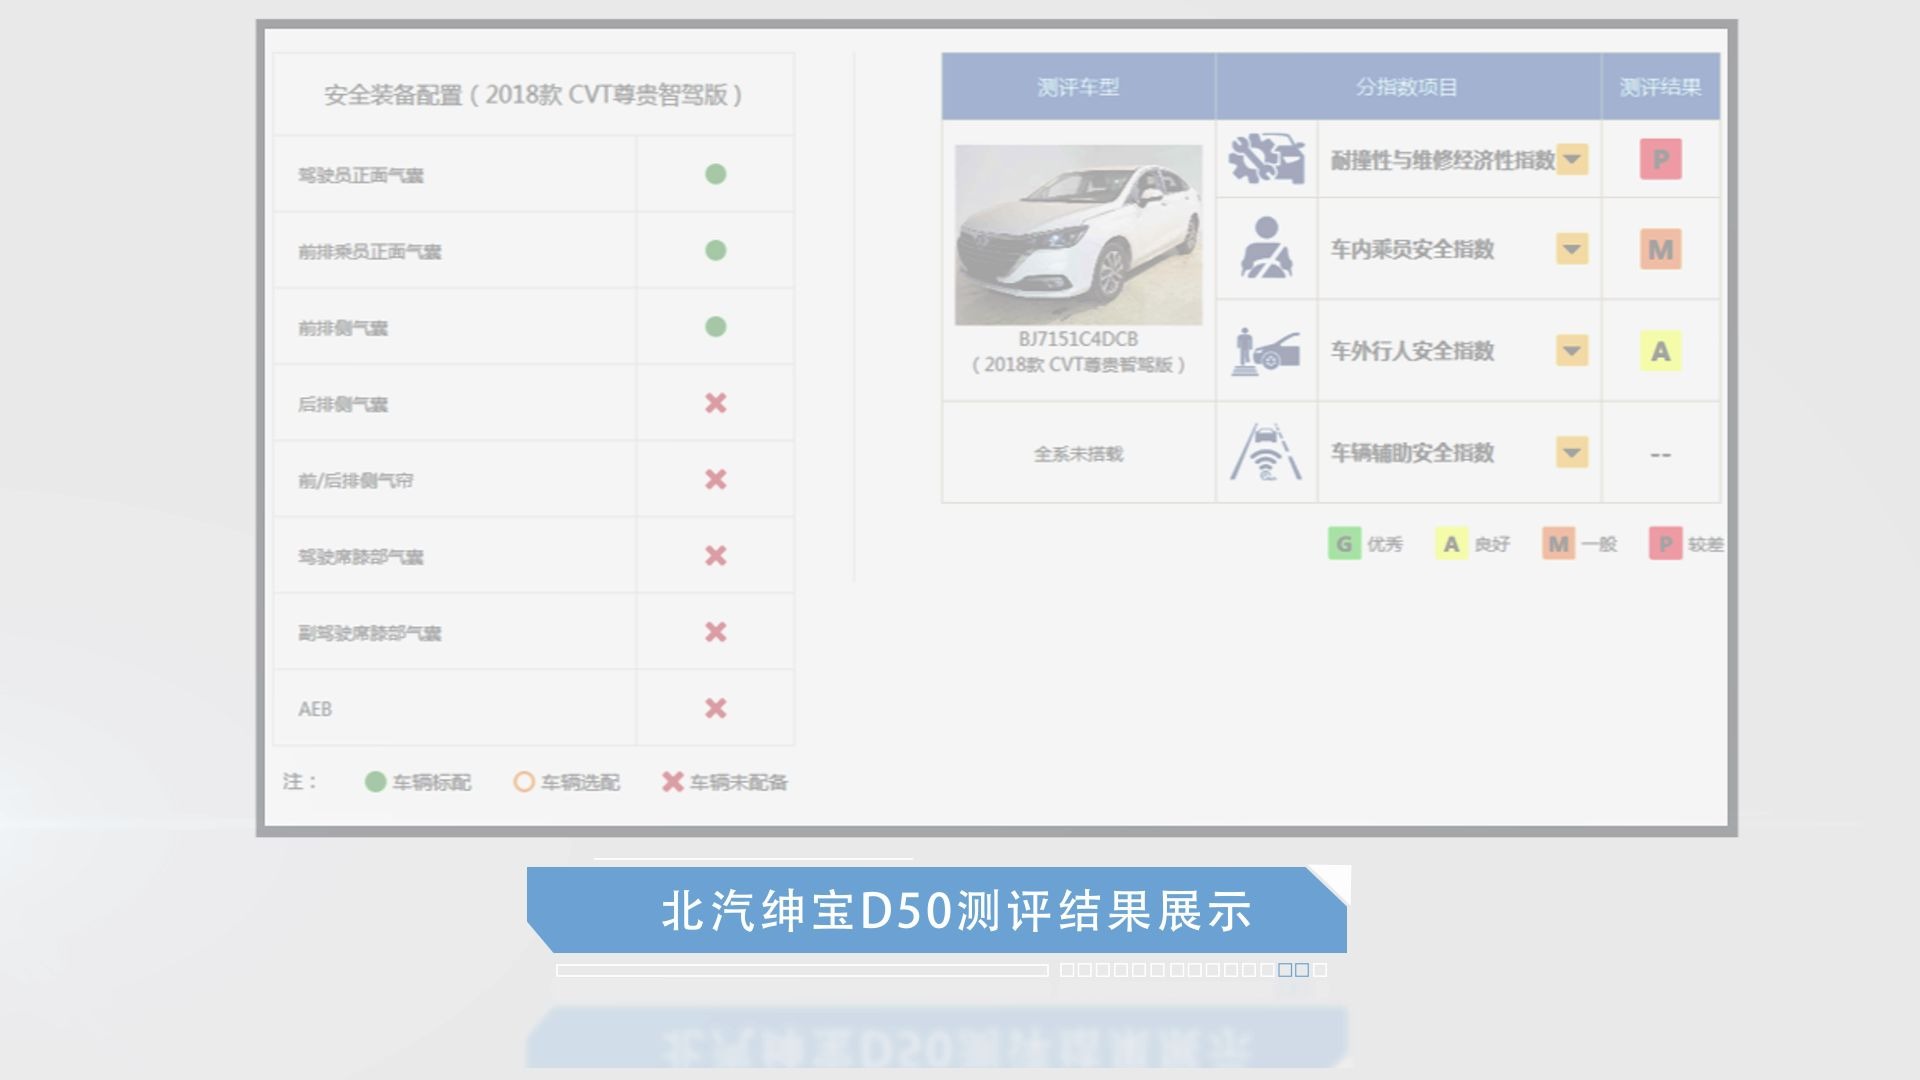Click green dot for 驾驶员正面气囊
Image resolution: width=1920 pixels, height=1080 pixels.
coord(715,174)
